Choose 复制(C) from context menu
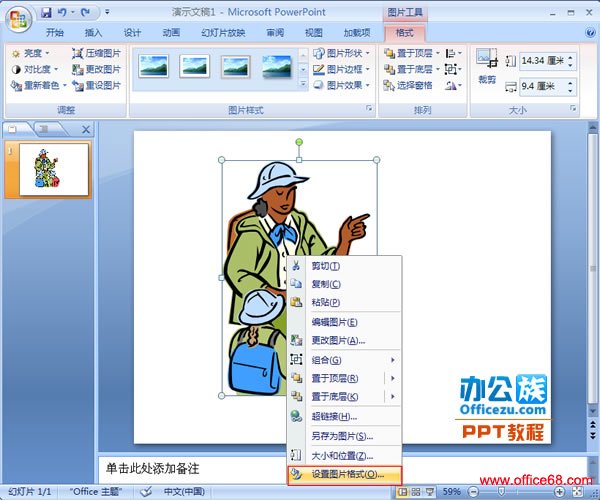 344,284
